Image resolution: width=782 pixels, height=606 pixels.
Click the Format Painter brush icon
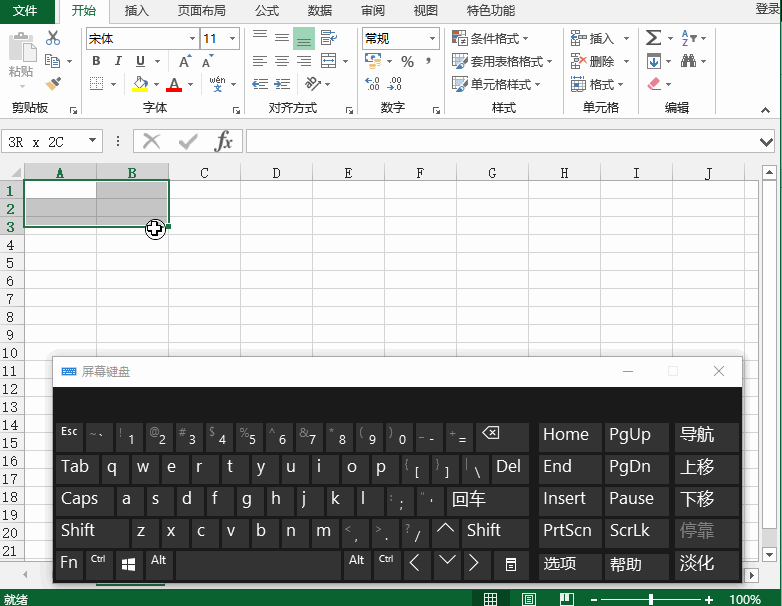pos(53,84)
